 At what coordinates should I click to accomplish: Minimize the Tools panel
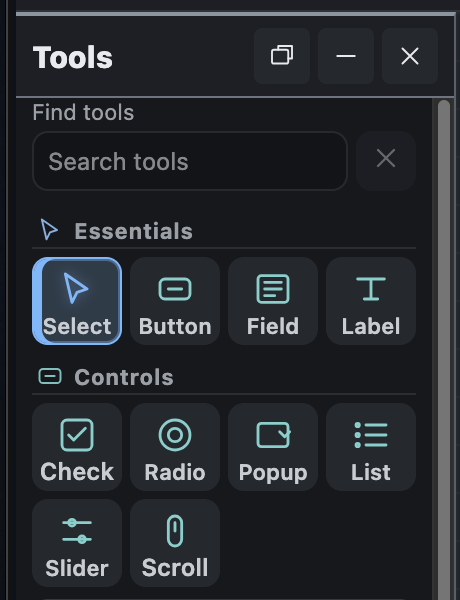click(346, 56)
